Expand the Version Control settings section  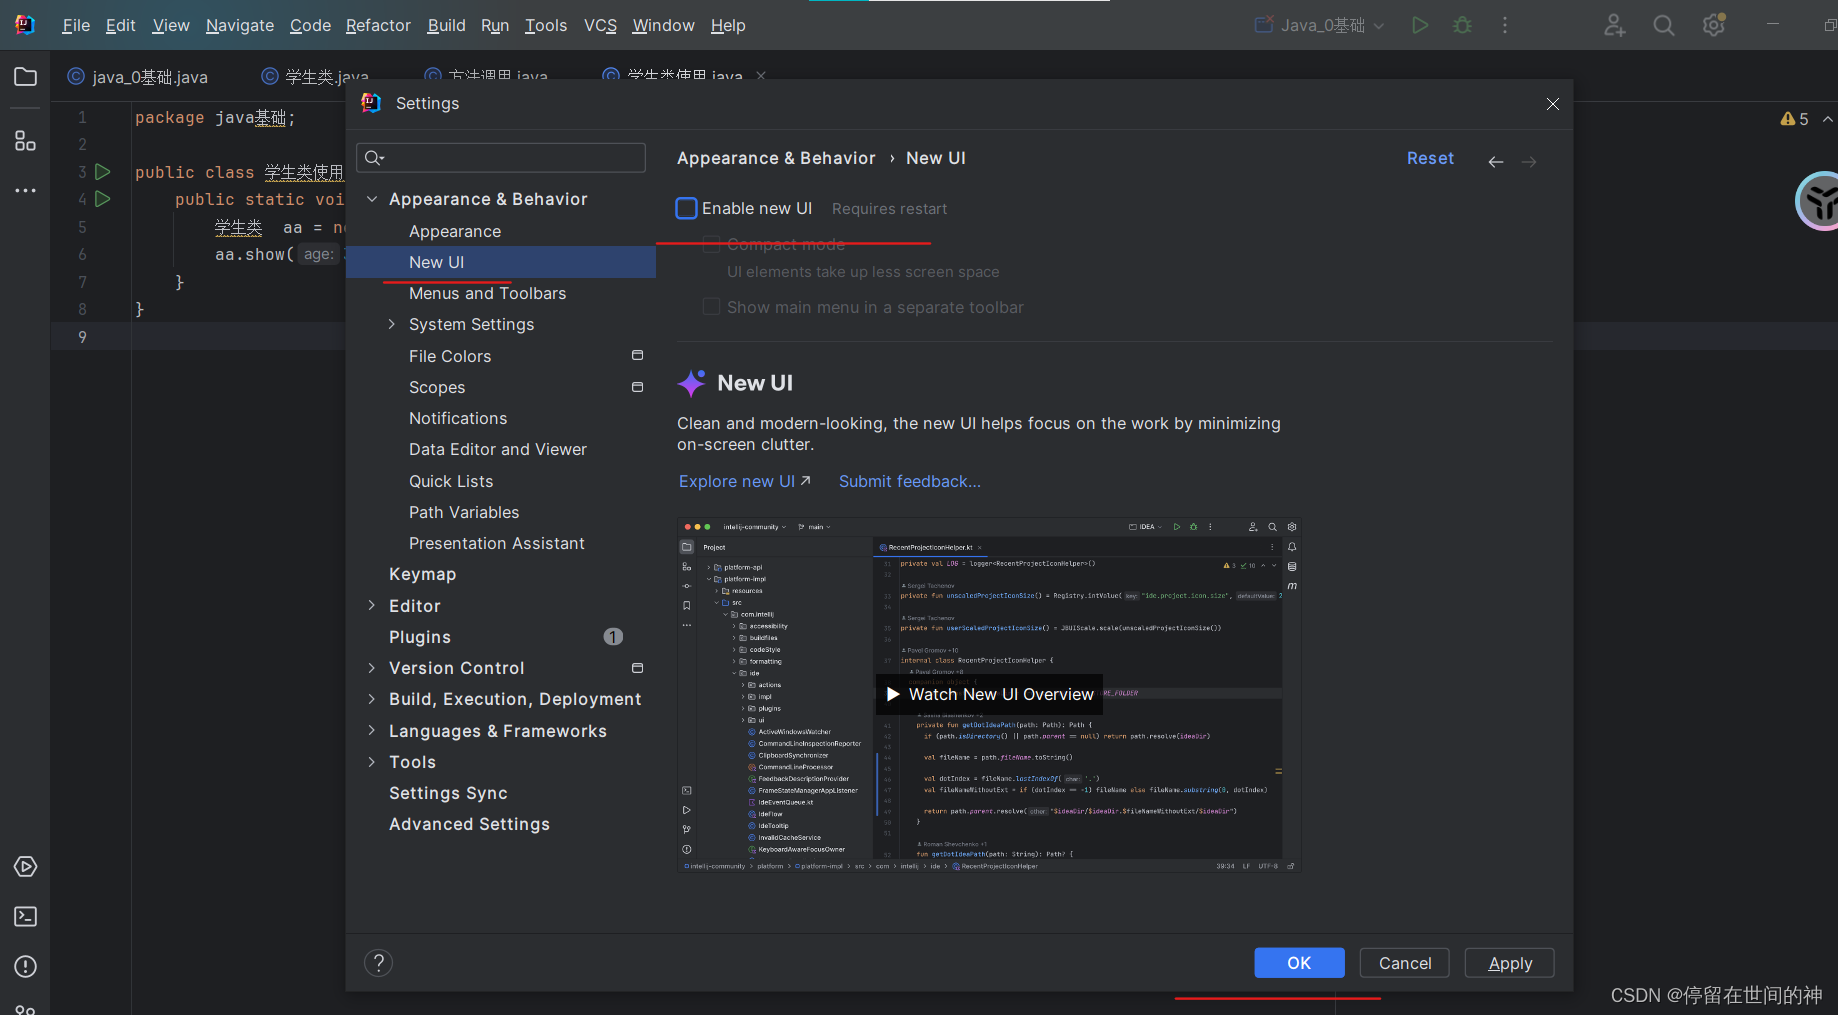point(372,668)
